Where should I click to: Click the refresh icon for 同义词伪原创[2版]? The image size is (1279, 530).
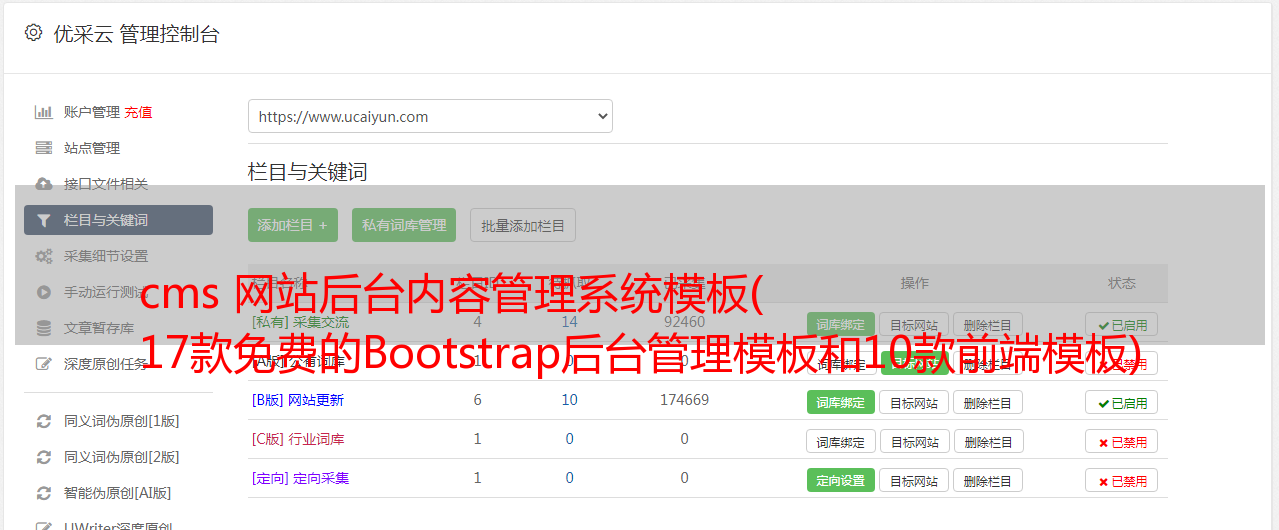43,457
